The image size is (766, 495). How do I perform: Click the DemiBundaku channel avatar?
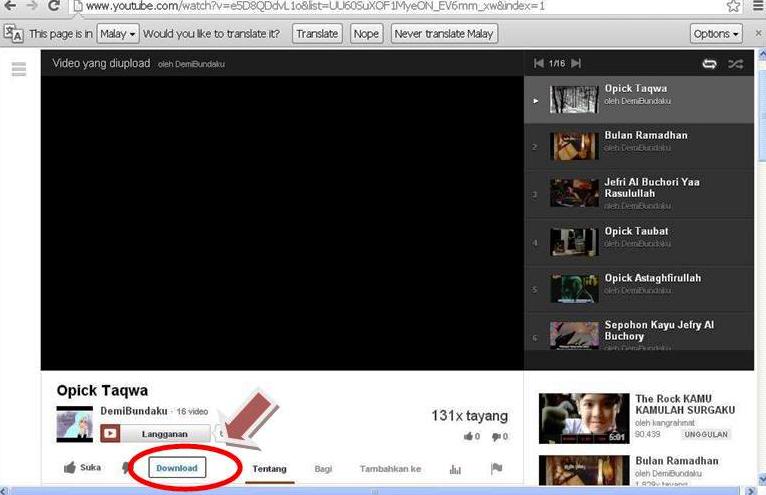[74, 424]
